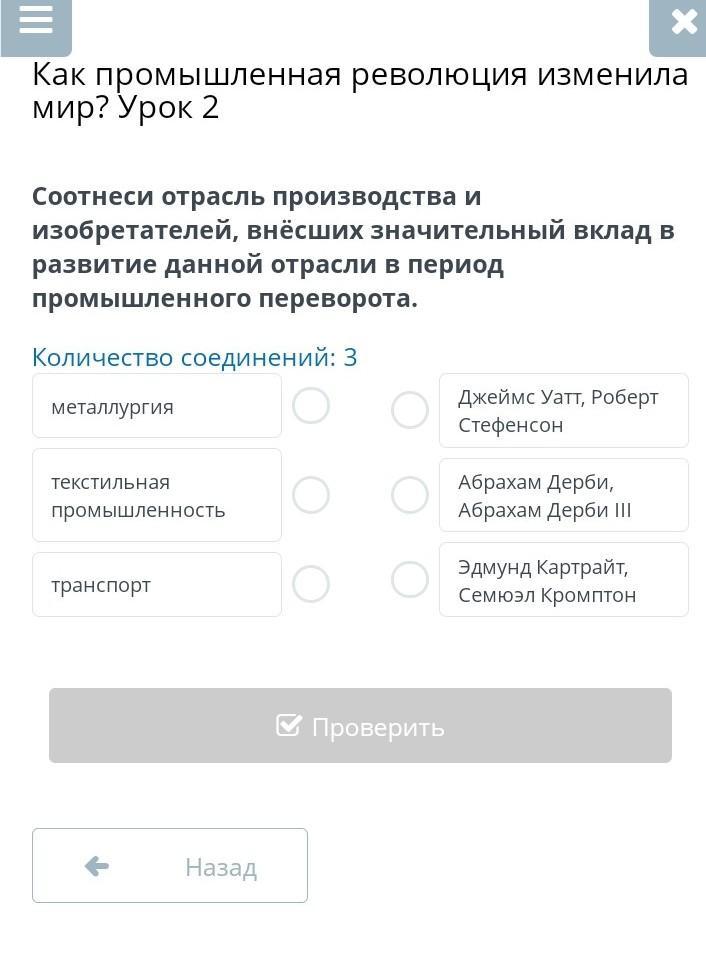Click the Абрахам Дерби, Абрахам Дерби III card
Screen dimensions: 706x954
click(x=563, y=495)
